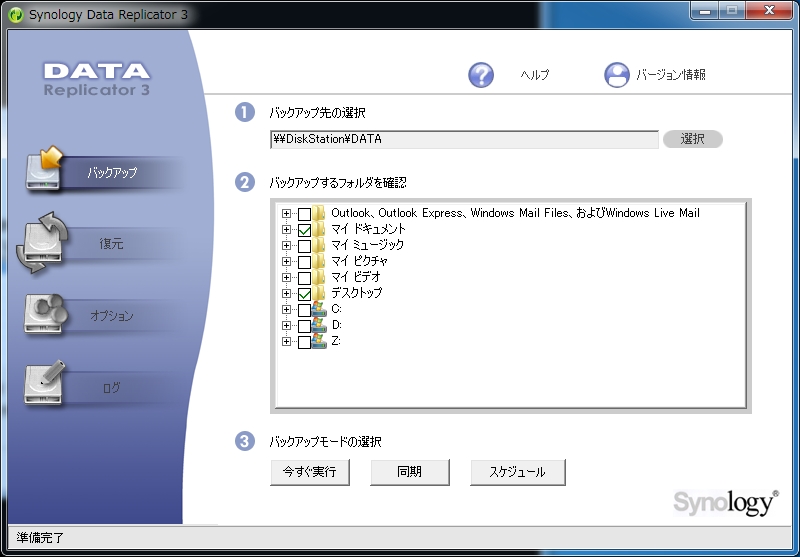Click the C: drive icon
This screenshot has height=557, width=800.
pyautogui.click(x=319, y=309)
